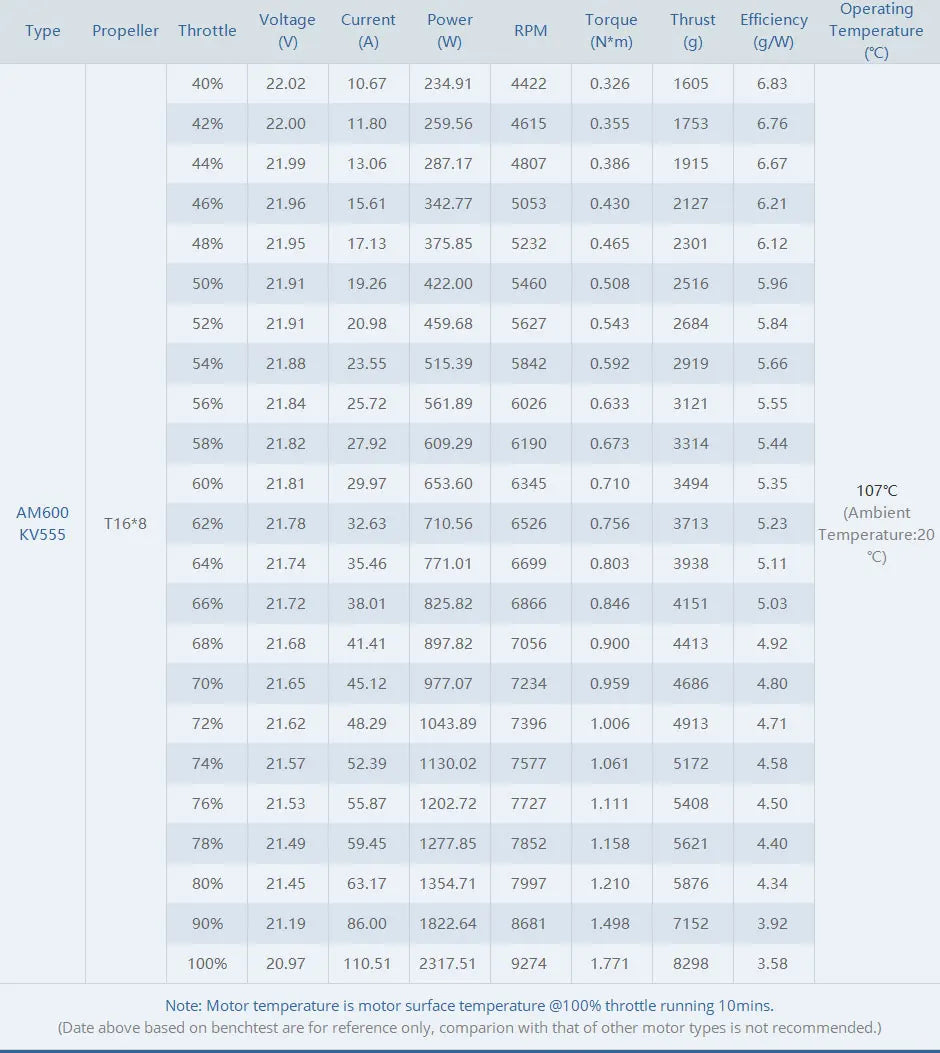Screen dimensions: 940x1053
Task: Click the Propeller column header
Action: point(125,31)
